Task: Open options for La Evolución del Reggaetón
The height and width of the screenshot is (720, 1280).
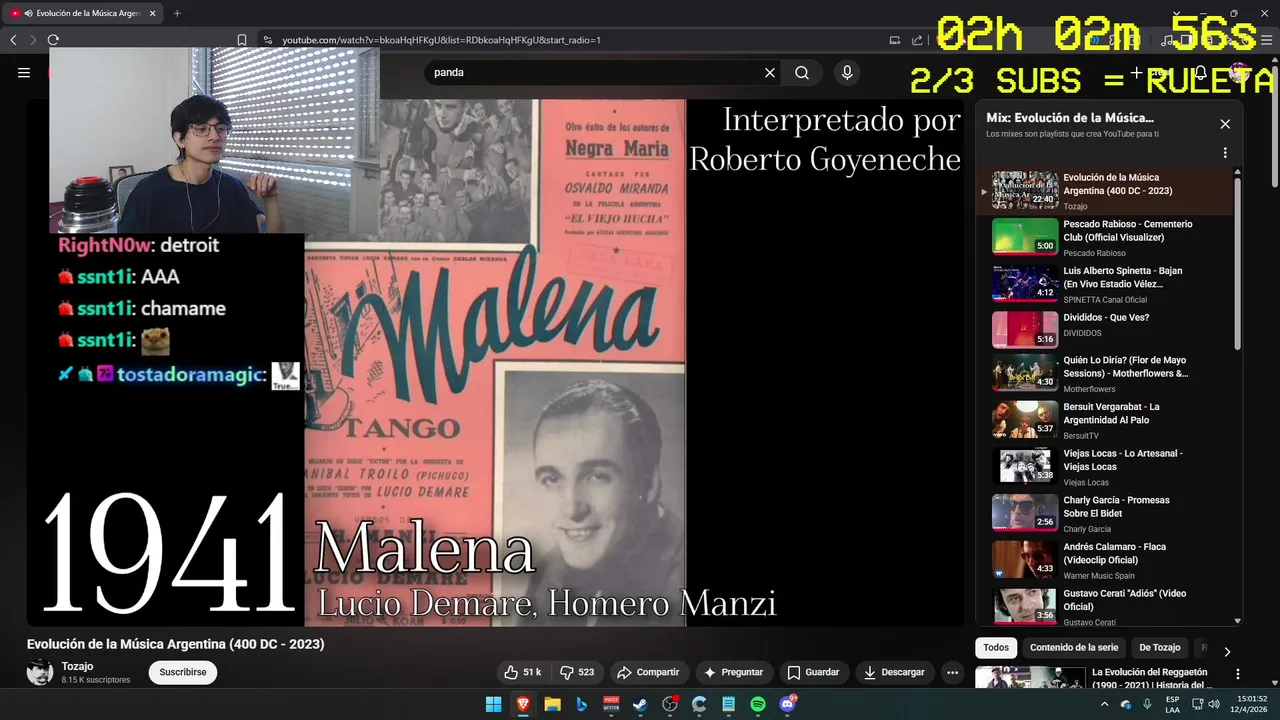Action: click(x=1238, y=674)
